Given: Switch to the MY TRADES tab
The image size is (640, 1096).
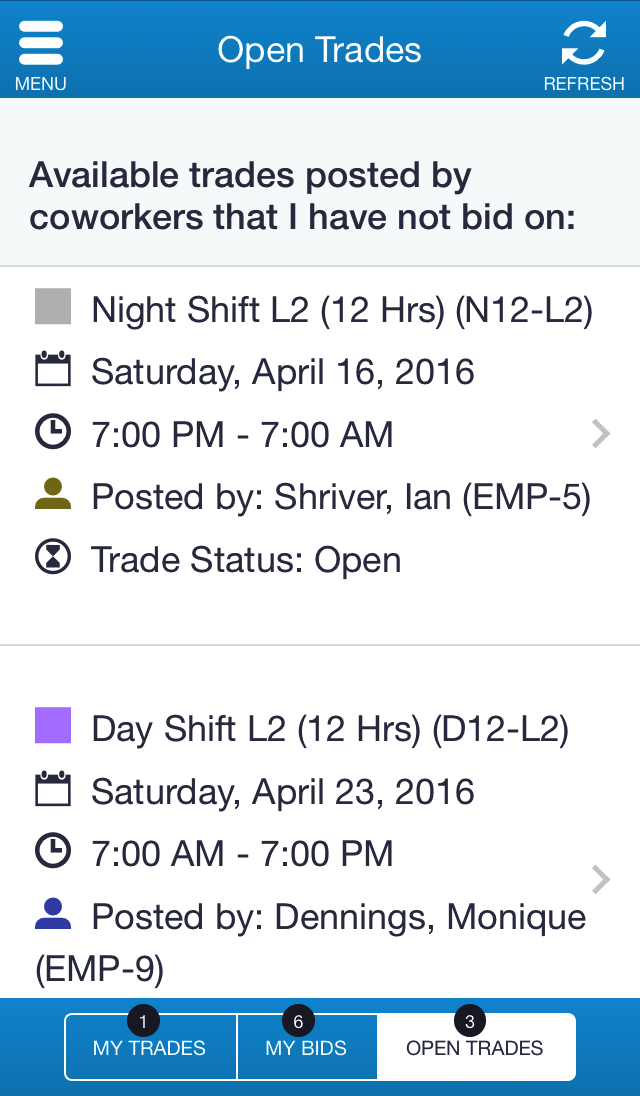Looking at the screenshot, I should pos(150,1047).
